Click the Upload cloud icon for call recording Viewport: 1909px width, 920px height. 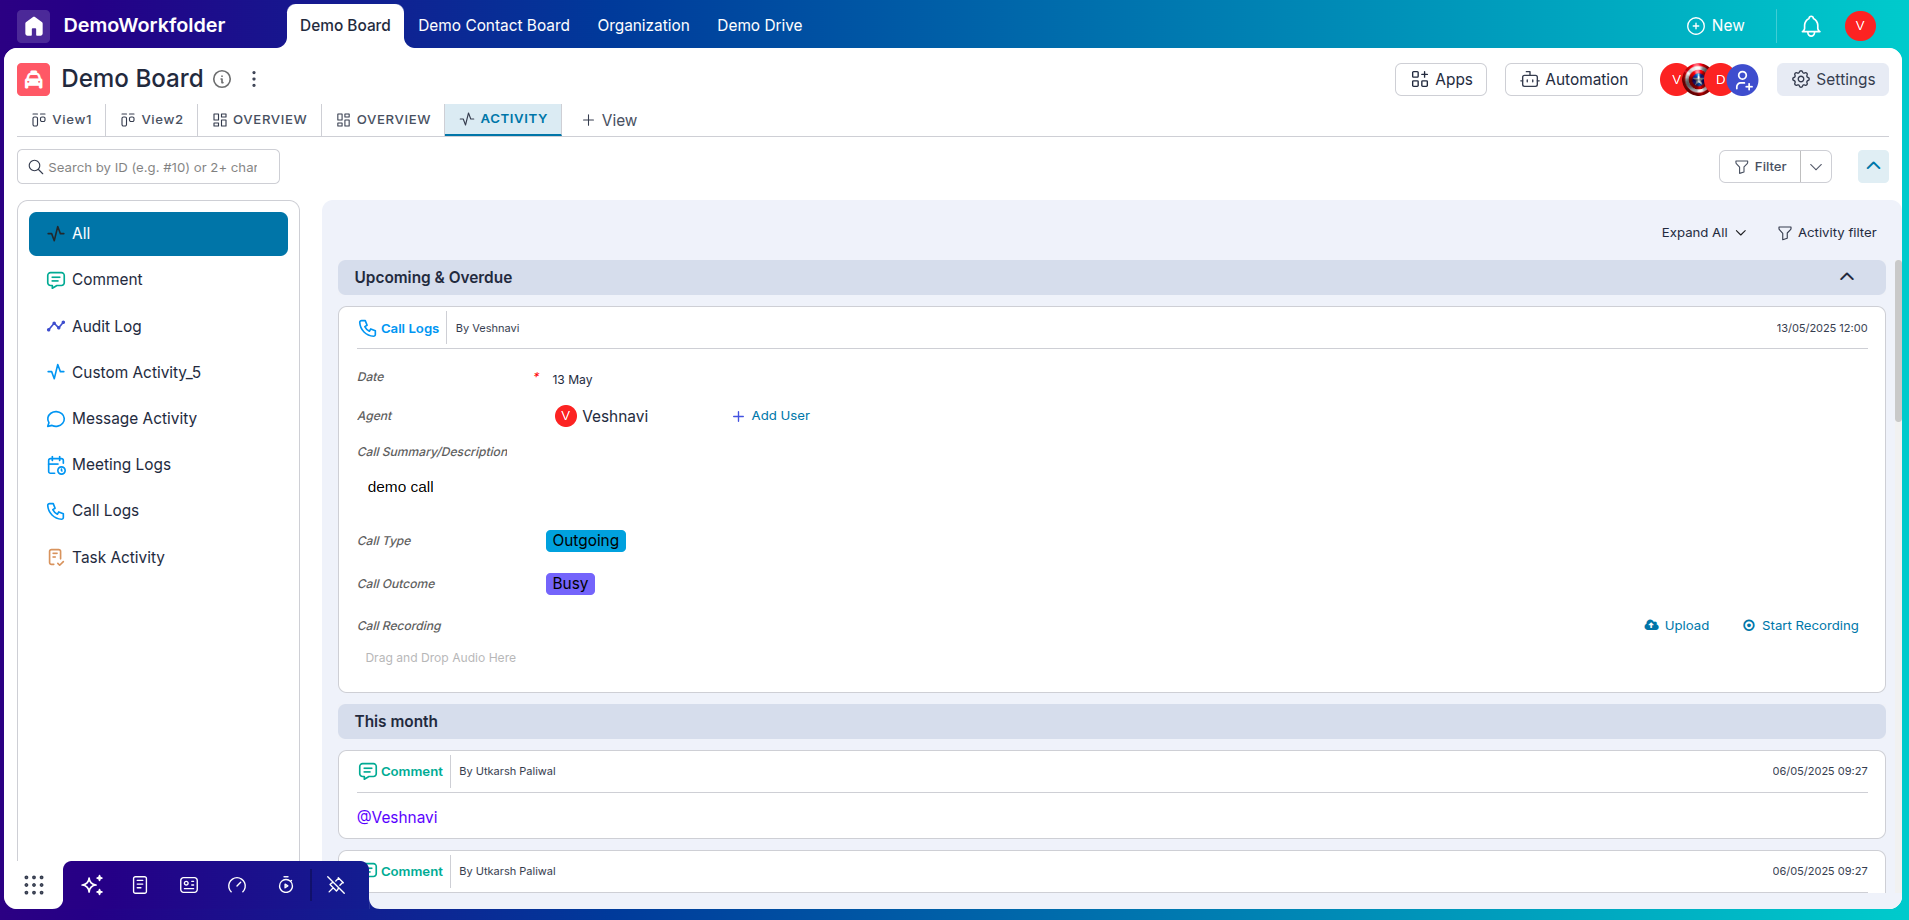[x=1652, y=626]
